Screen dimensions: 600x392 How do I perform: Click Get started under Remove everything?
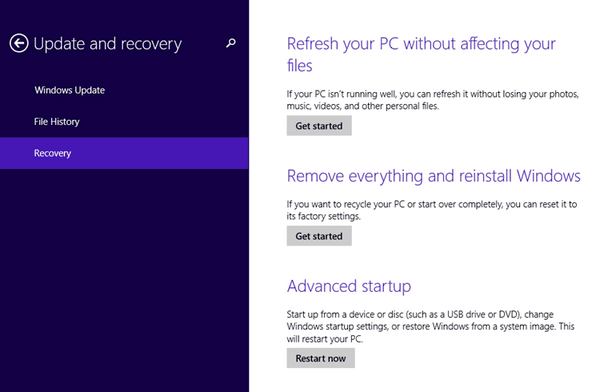319,236
